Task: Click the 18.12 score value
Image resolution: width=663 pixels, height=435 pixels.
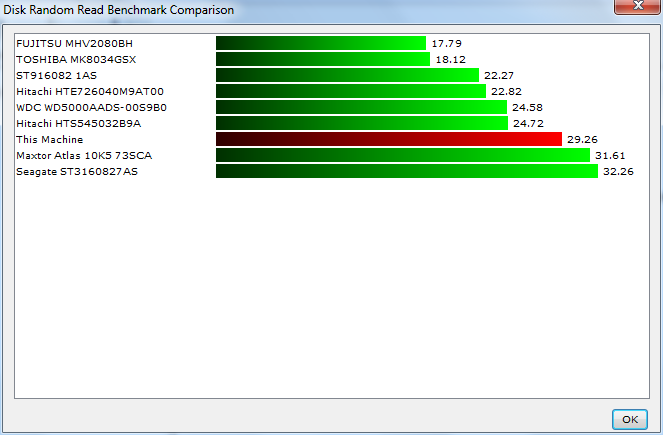Action: (x=451, y=60)
